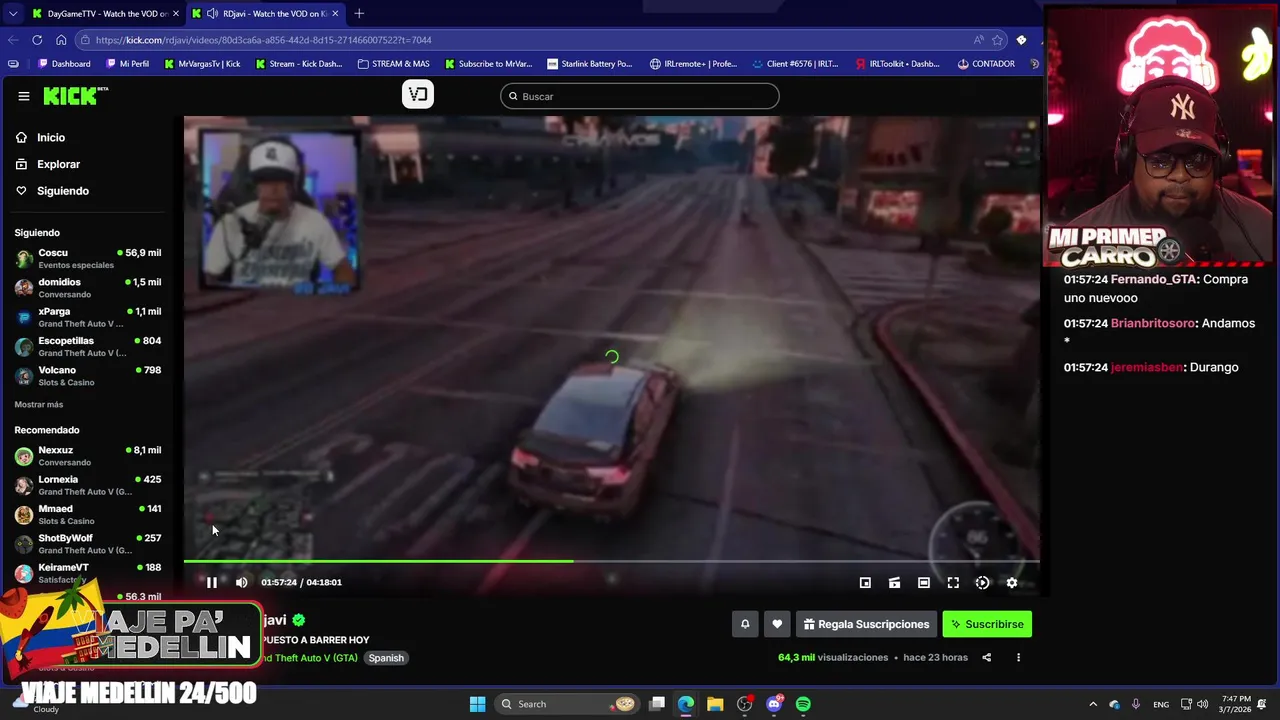This screenshot has height=720, width=1280.
Task: Open Task View on taskbar
Action: (657, 704)
